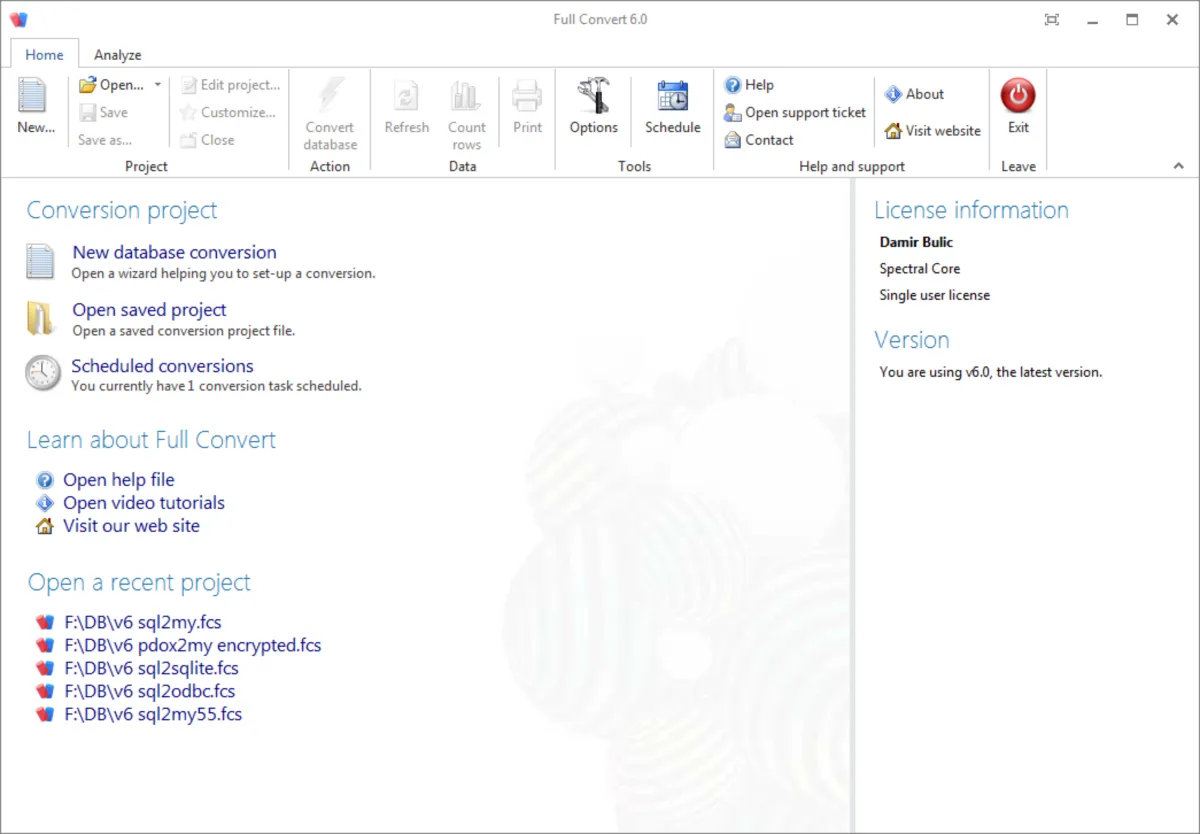Click the Count rows icon
This screenshot has height=834, width=1200.
coord(466,96)
